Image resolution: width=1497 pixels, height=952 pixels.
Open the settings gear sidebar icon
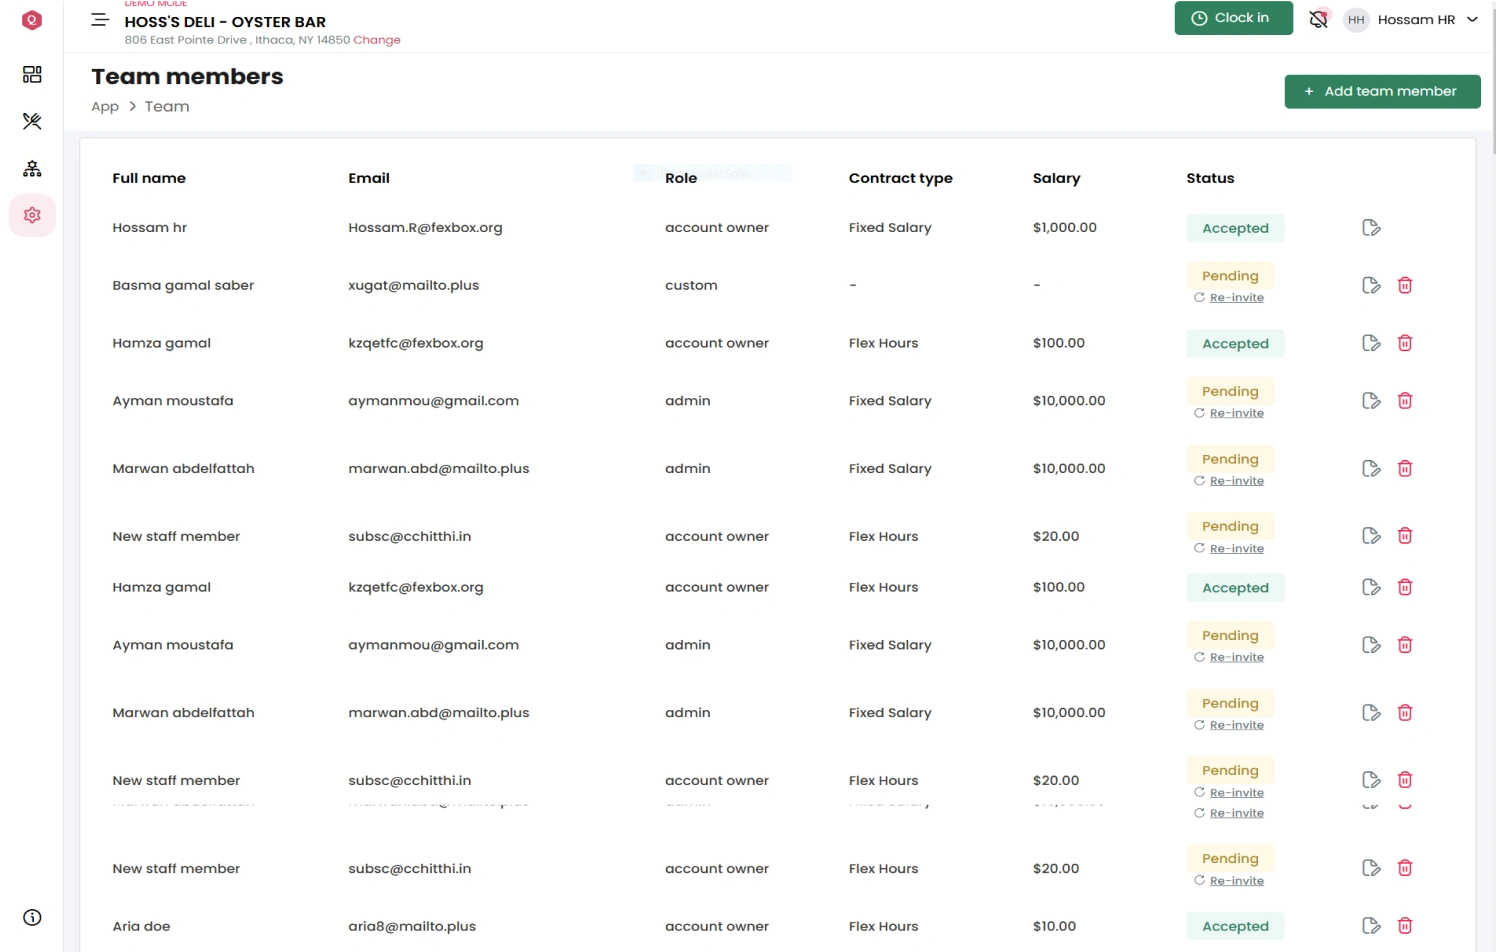[x=32, y=215]
